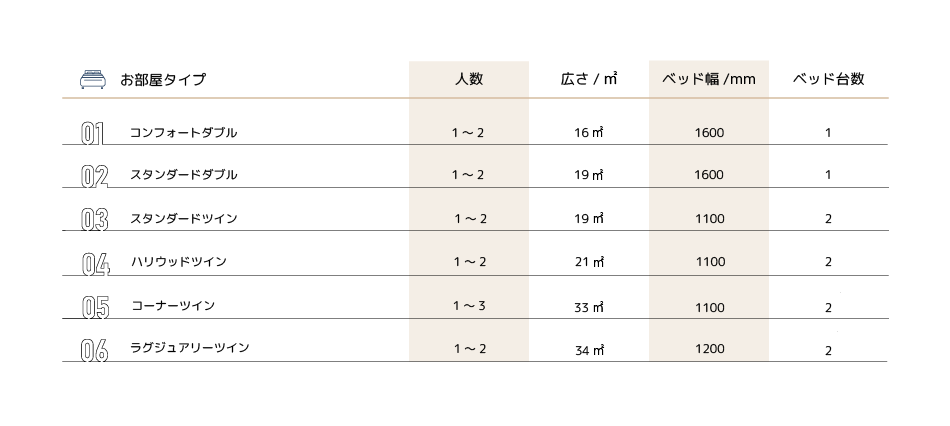Click the 05 number graphic
The width and height of the screenshot is (950, 426).
pos(95,307)
